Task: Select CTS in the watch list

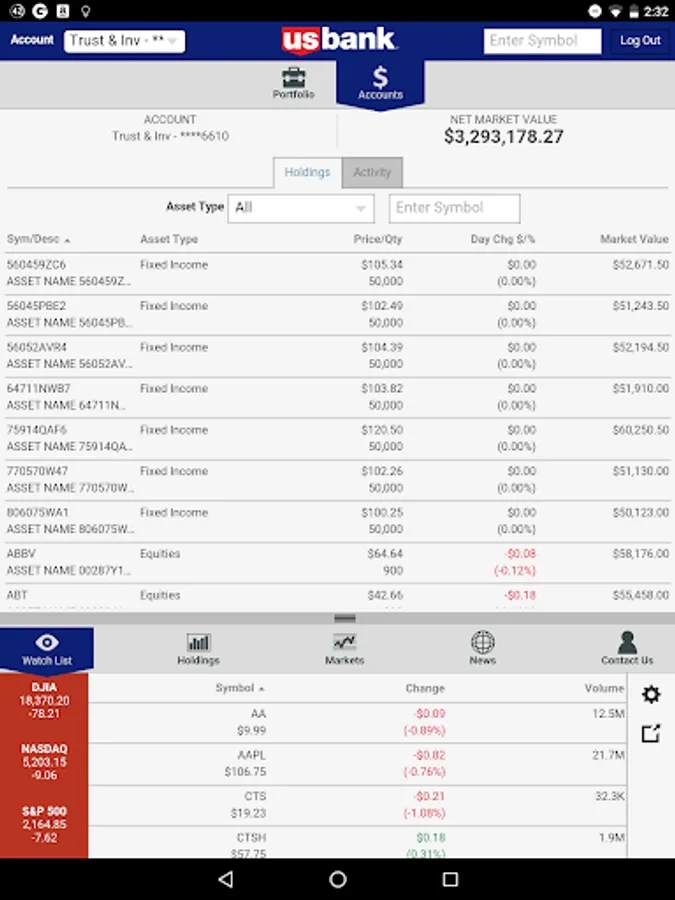Action: tap(357, 805)
